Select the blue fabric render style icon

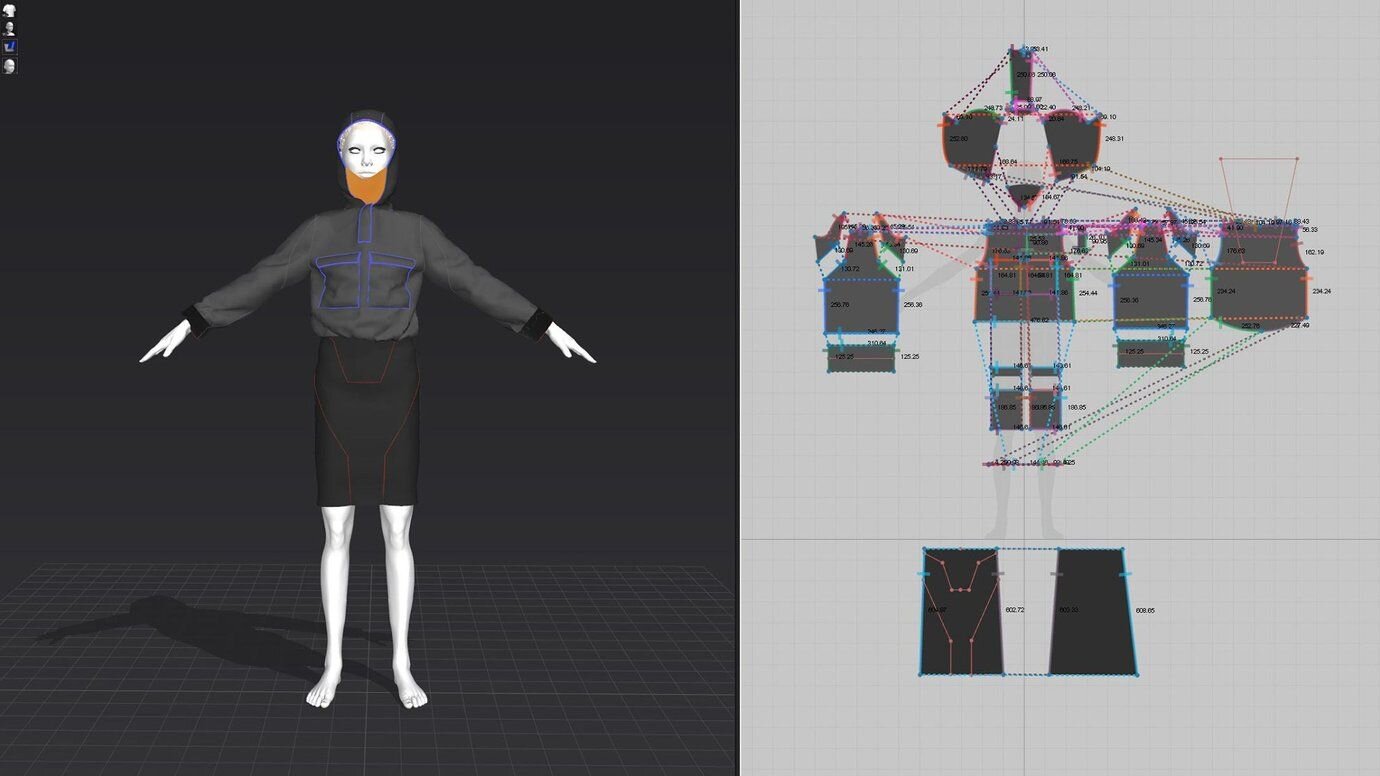click(9, 47)
